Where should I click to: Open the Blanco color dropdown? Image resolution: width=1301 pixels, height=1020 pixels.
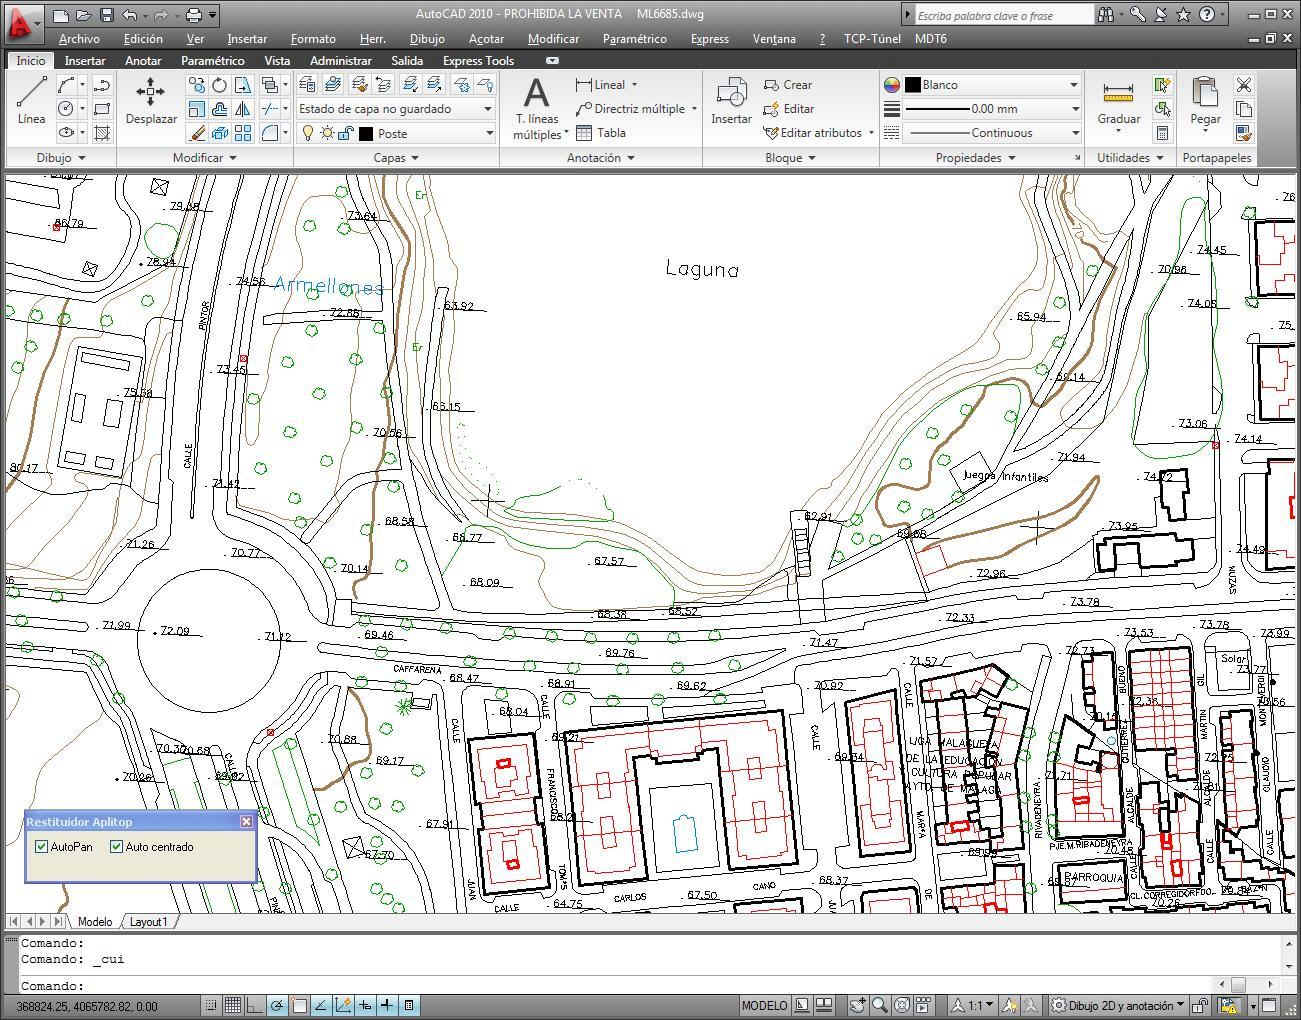[x=992, y=85]
